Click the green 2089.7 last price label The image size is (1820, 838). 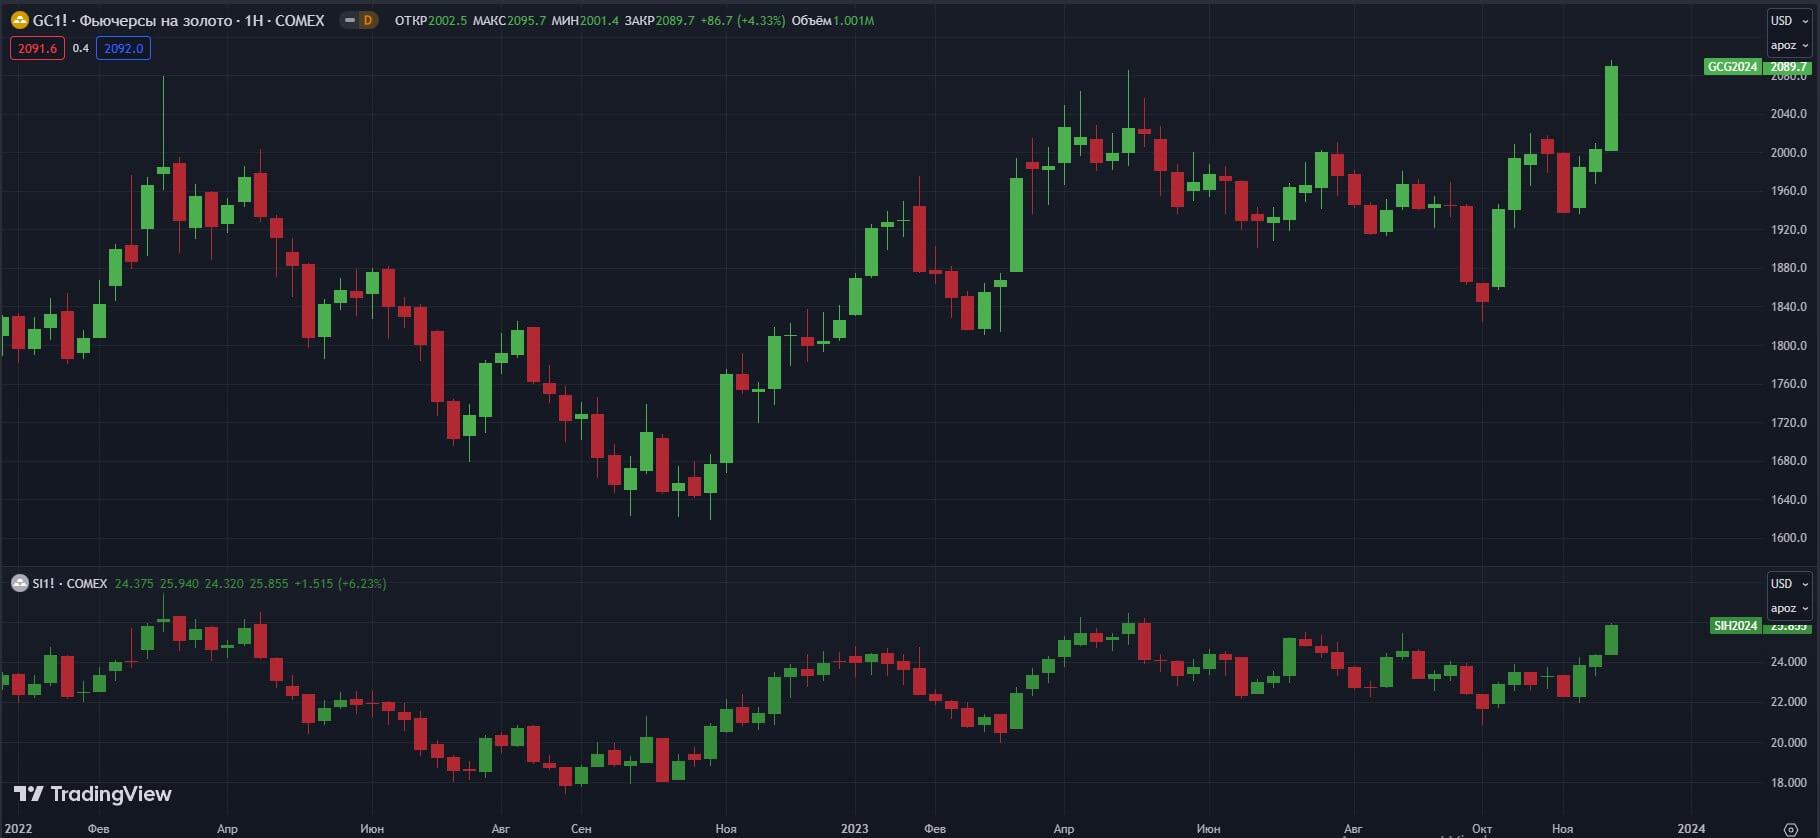pos(1788,67)
